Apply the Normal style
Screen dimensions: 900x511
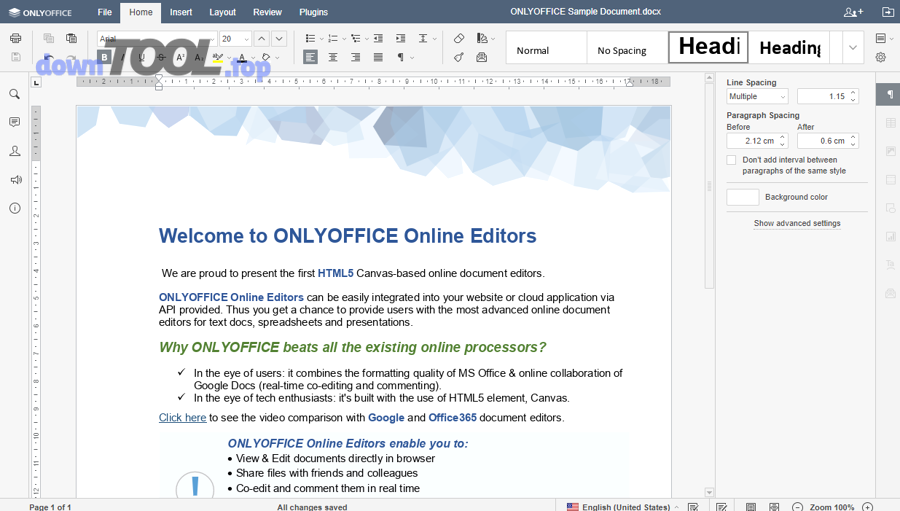click(x=546, y=48)
